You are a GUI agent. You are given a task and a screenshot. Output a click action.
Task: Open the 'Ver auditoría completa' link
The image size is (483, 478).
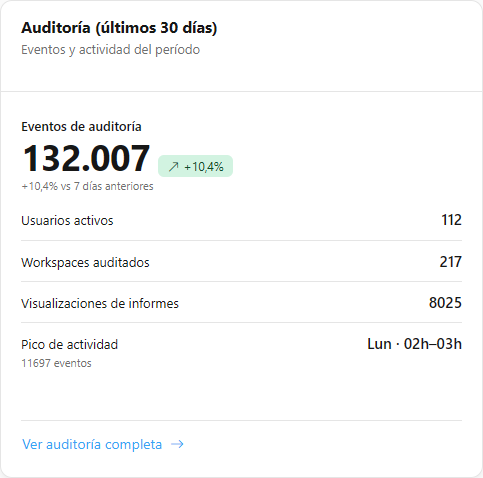[x=103, y=444]
